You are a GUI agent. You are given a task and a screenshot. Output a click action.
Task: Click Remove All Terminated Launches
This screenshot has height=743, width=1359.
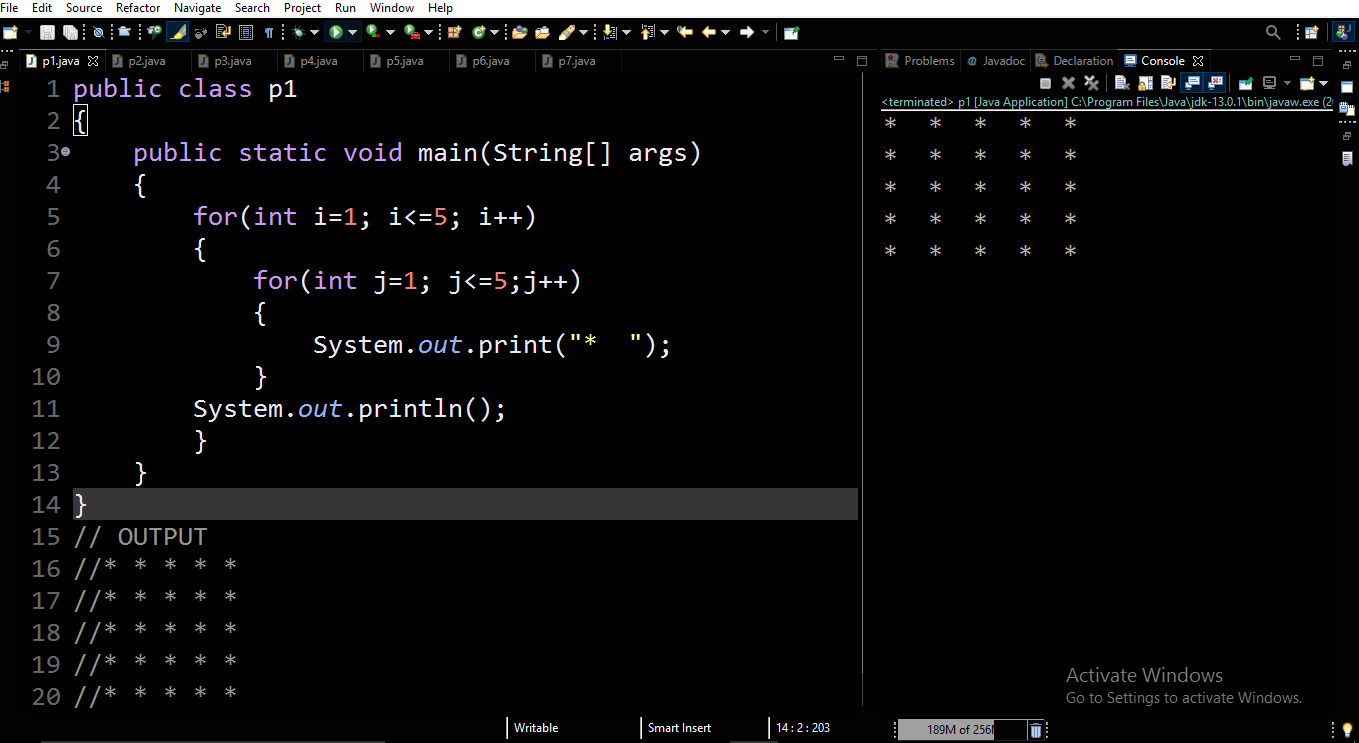coord(1092,83)
